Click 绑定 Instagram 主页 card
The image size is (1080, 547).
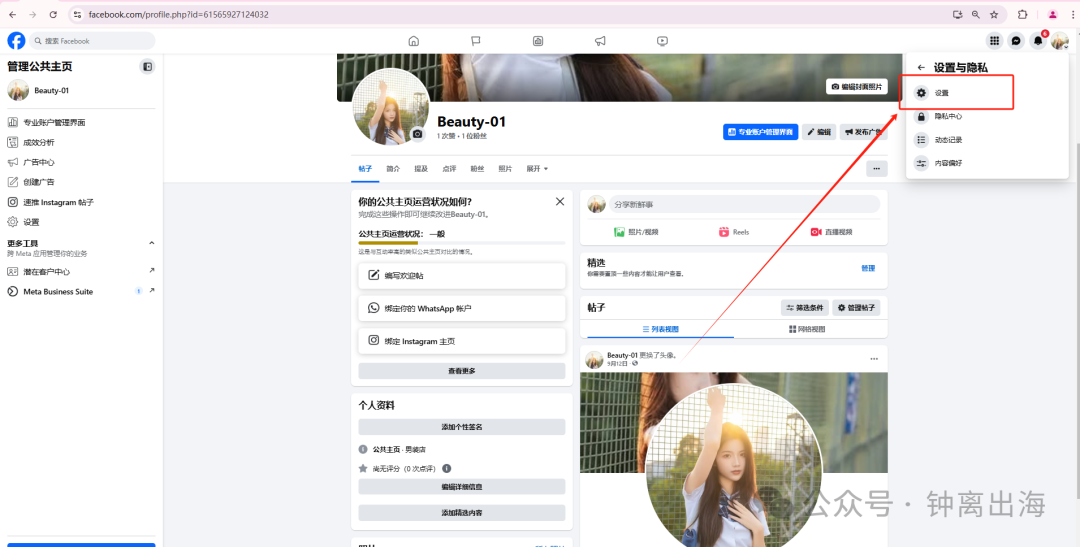tap(461, 340)
